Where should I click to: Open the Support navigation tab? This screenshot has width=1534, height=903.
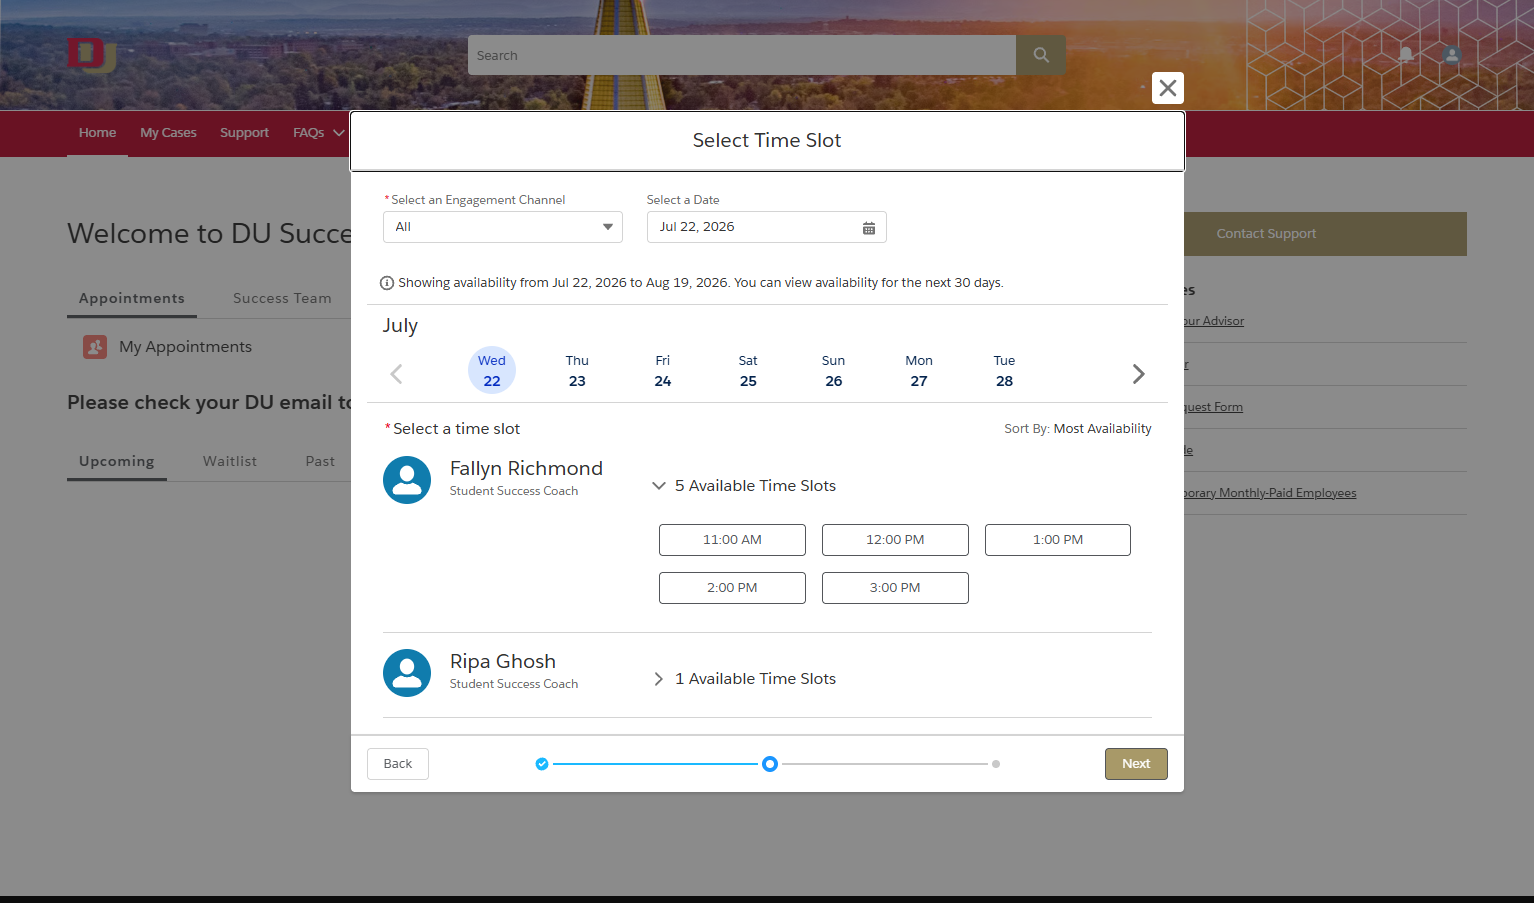pyautogui.click(x=244, y=133)
